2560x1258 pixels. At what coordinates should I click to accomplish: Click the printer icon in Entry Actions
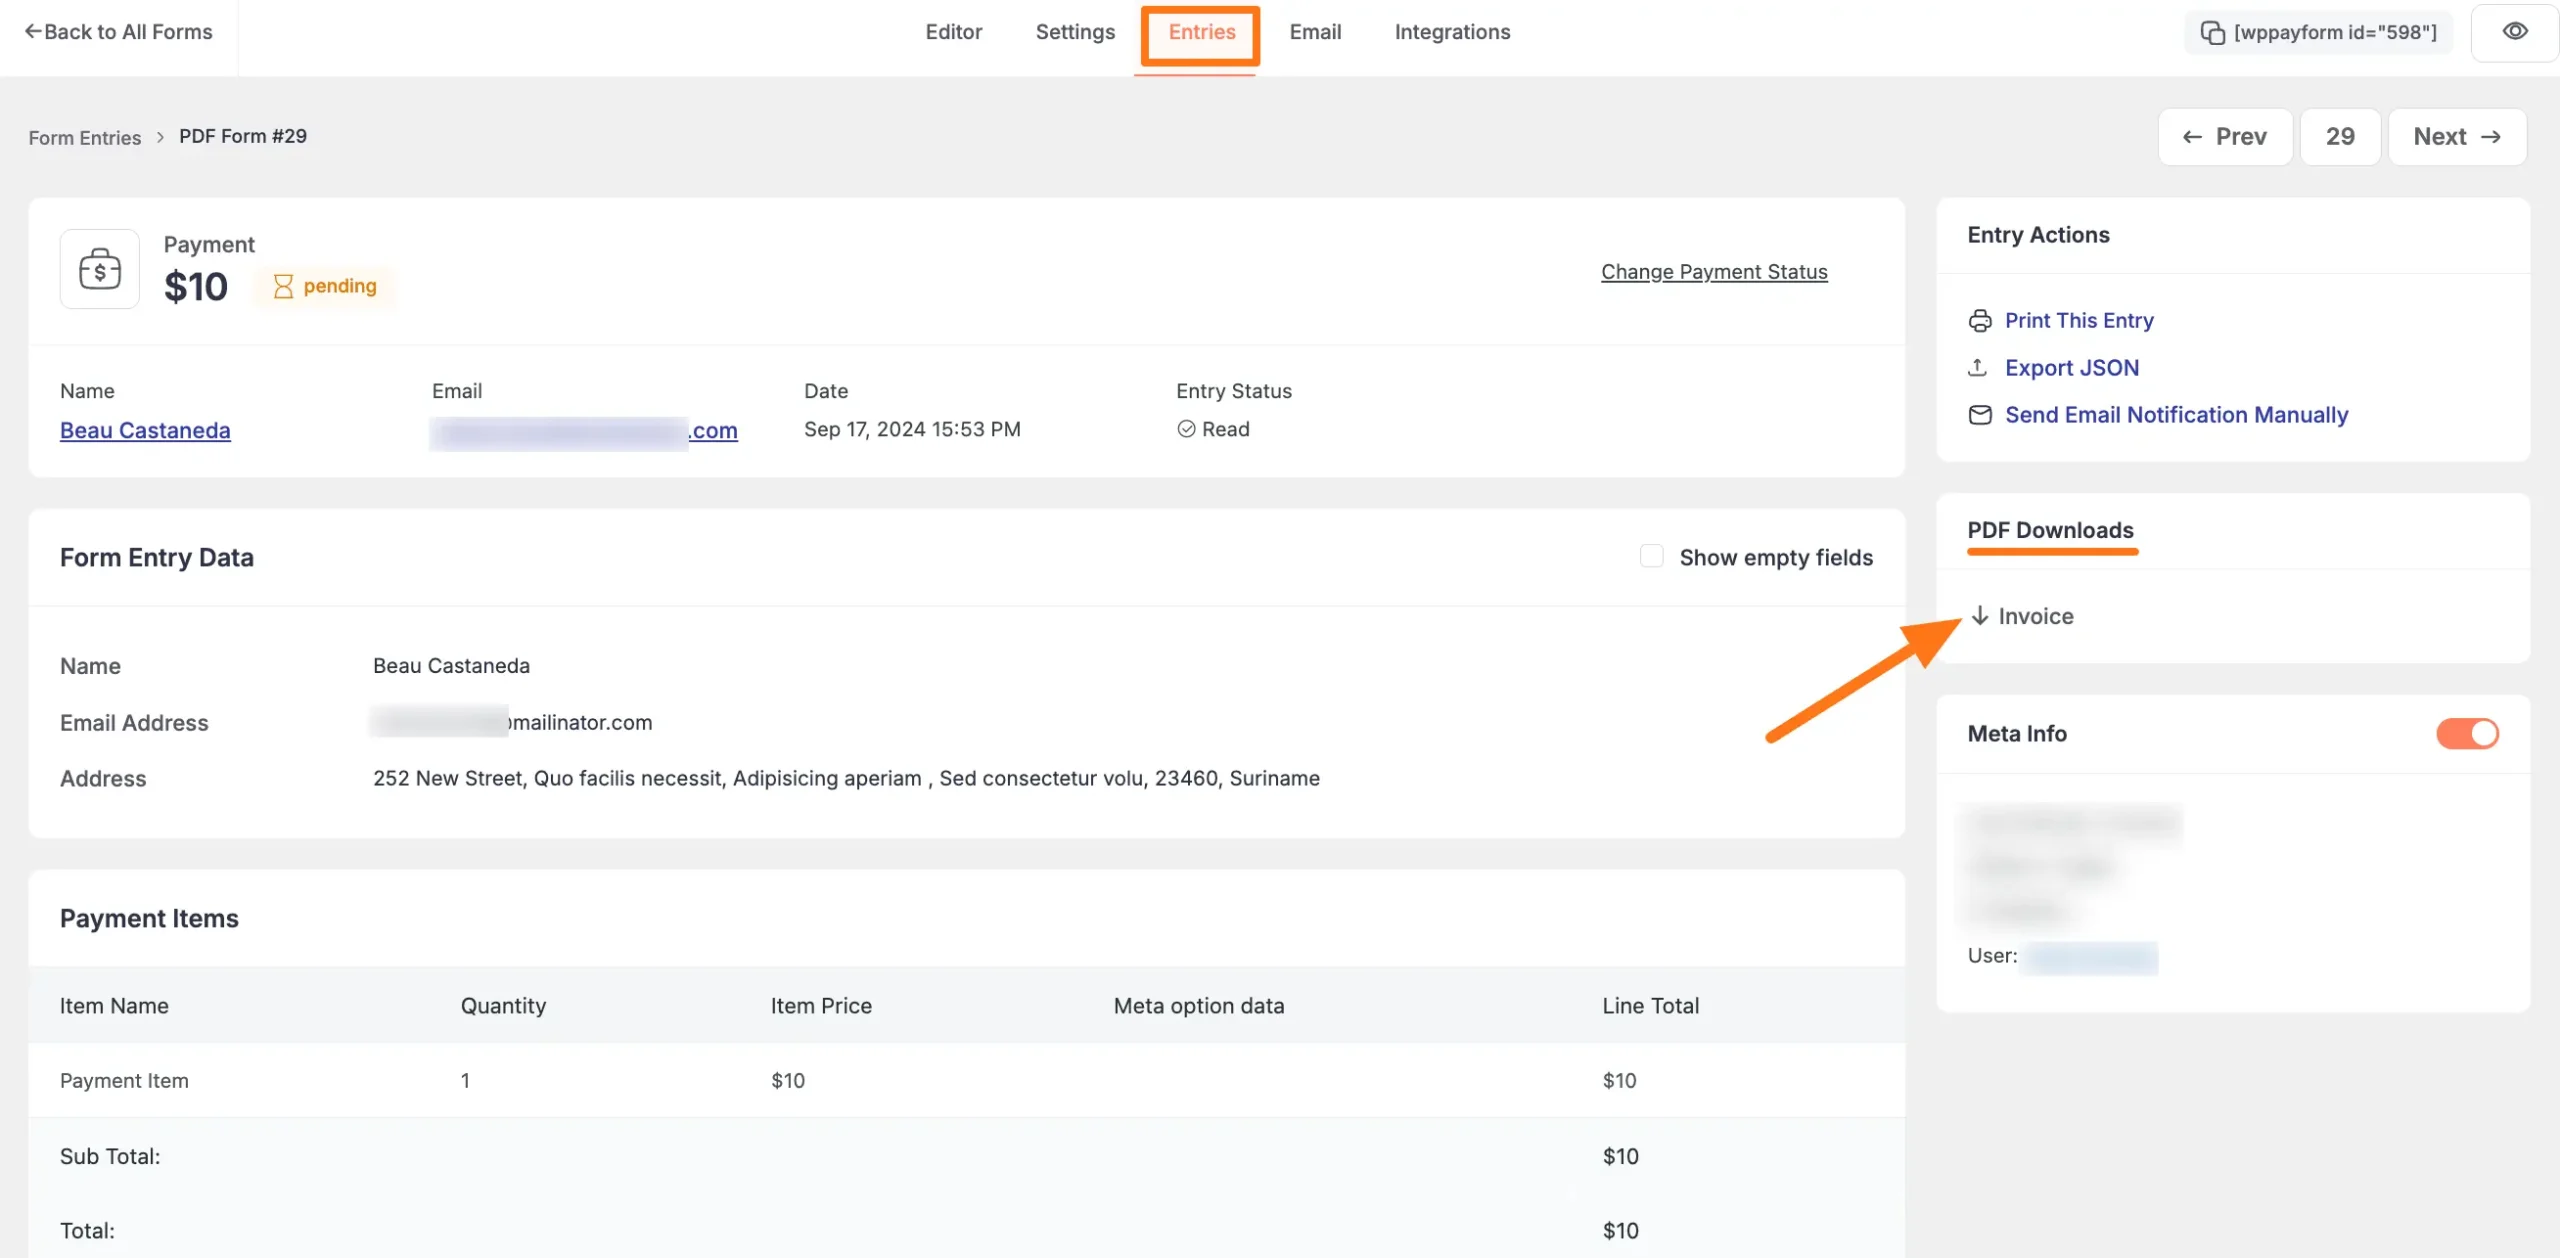pyautogui.click(x=1979, y=321)
